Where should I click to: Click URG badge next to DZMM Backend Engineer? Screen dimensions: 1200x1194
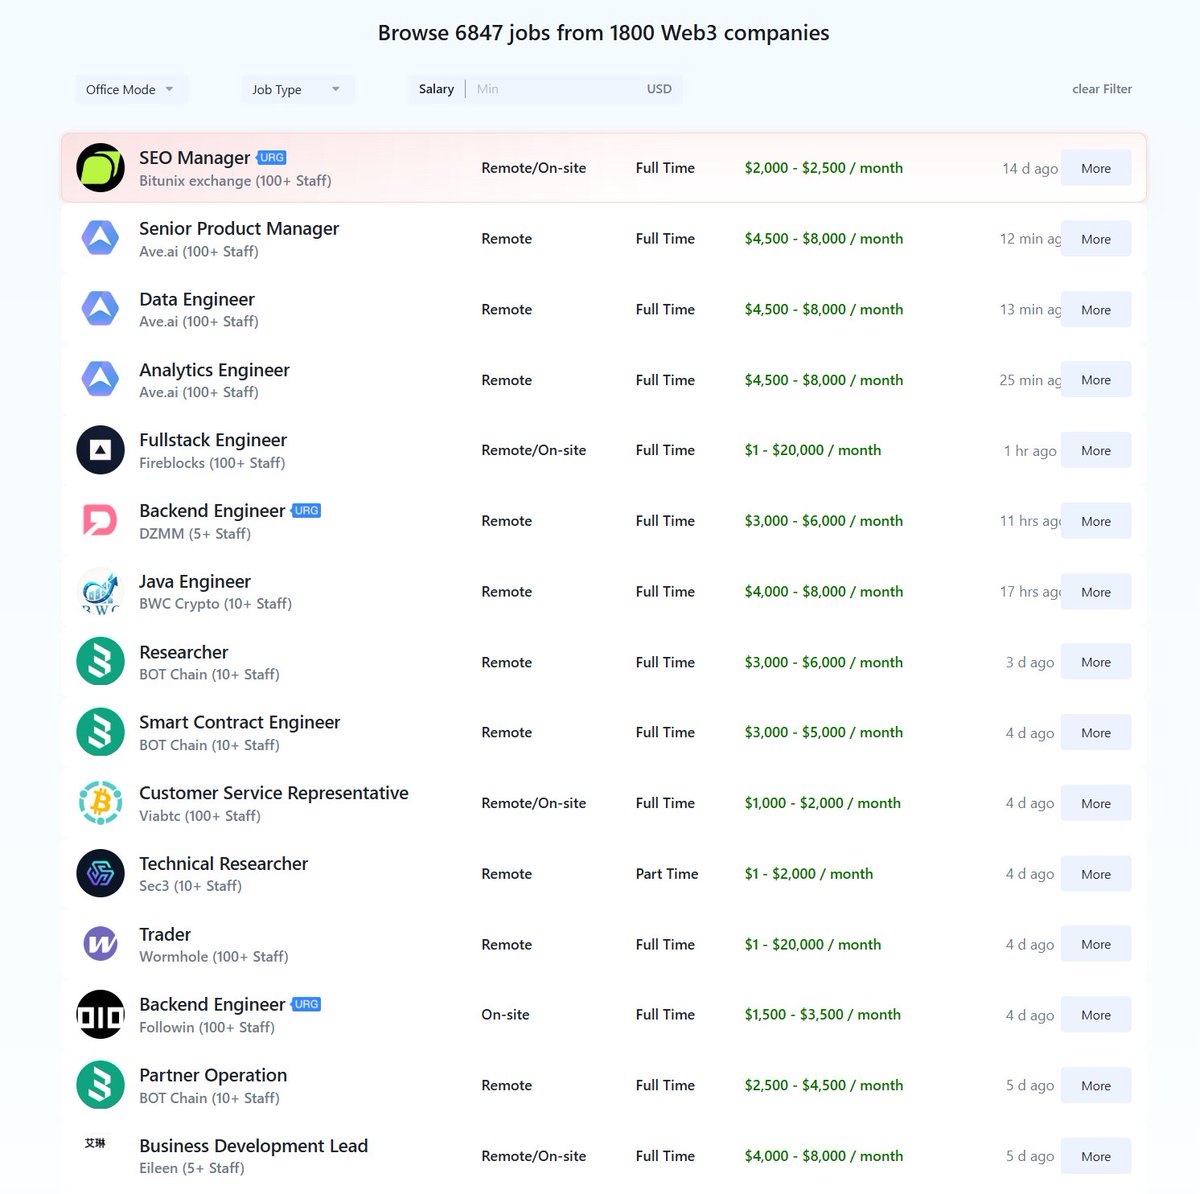(306, 511)
